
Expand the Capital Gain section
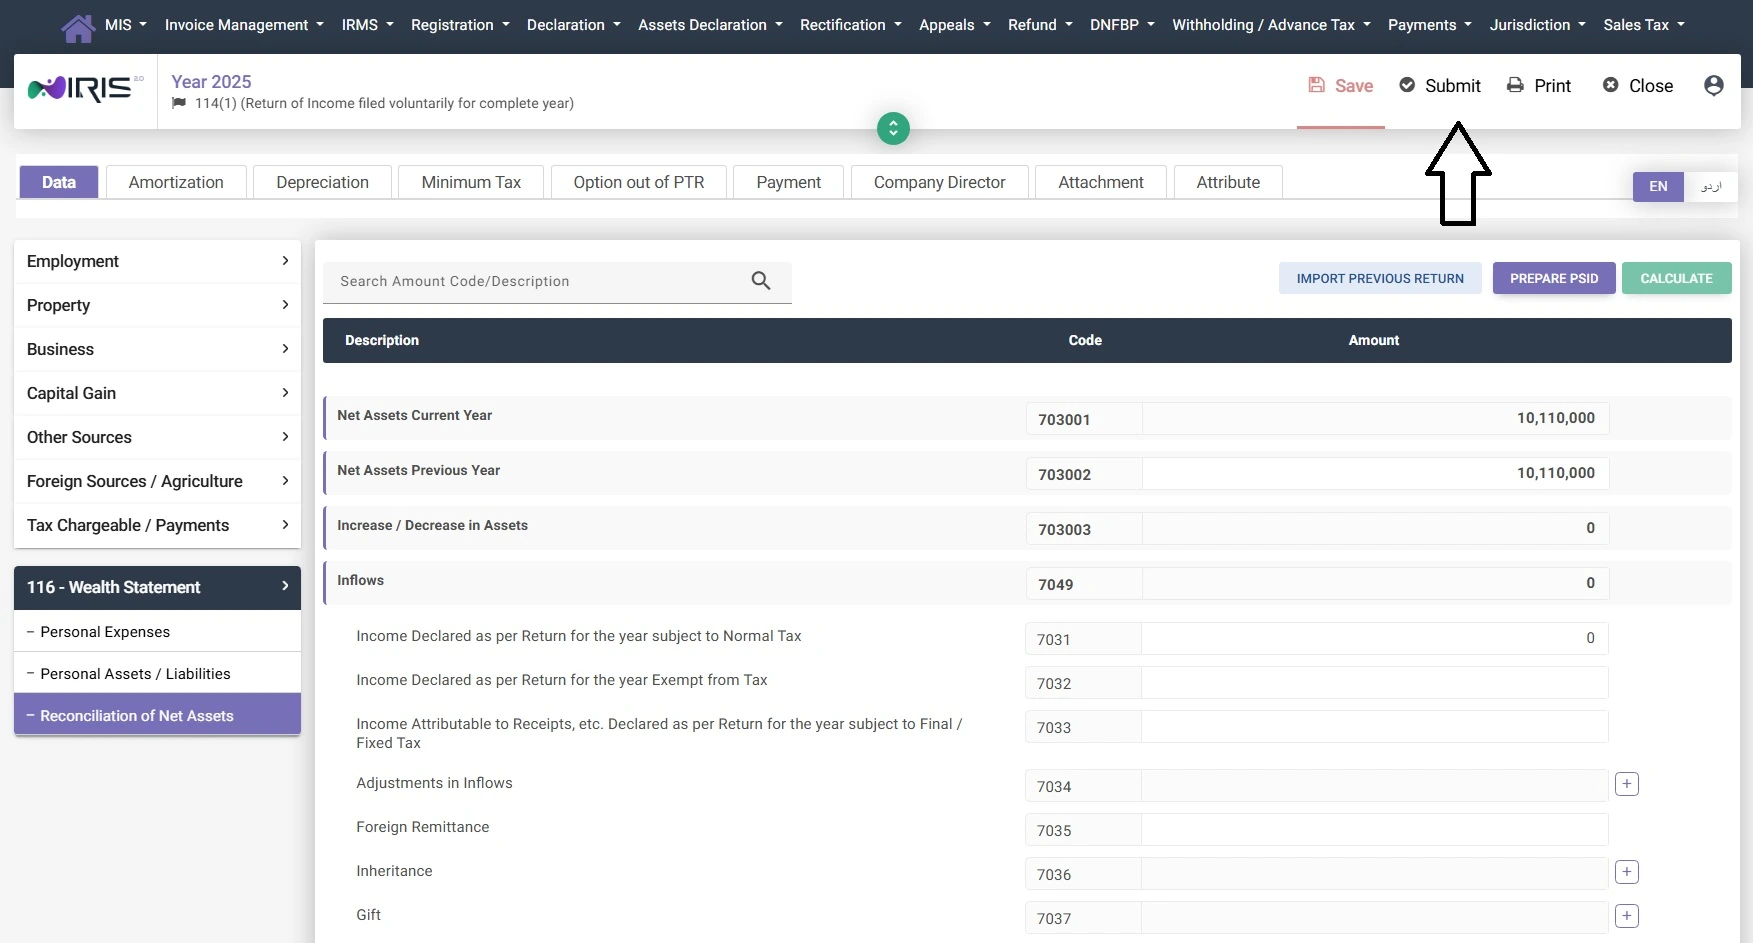tap(157, 393)
